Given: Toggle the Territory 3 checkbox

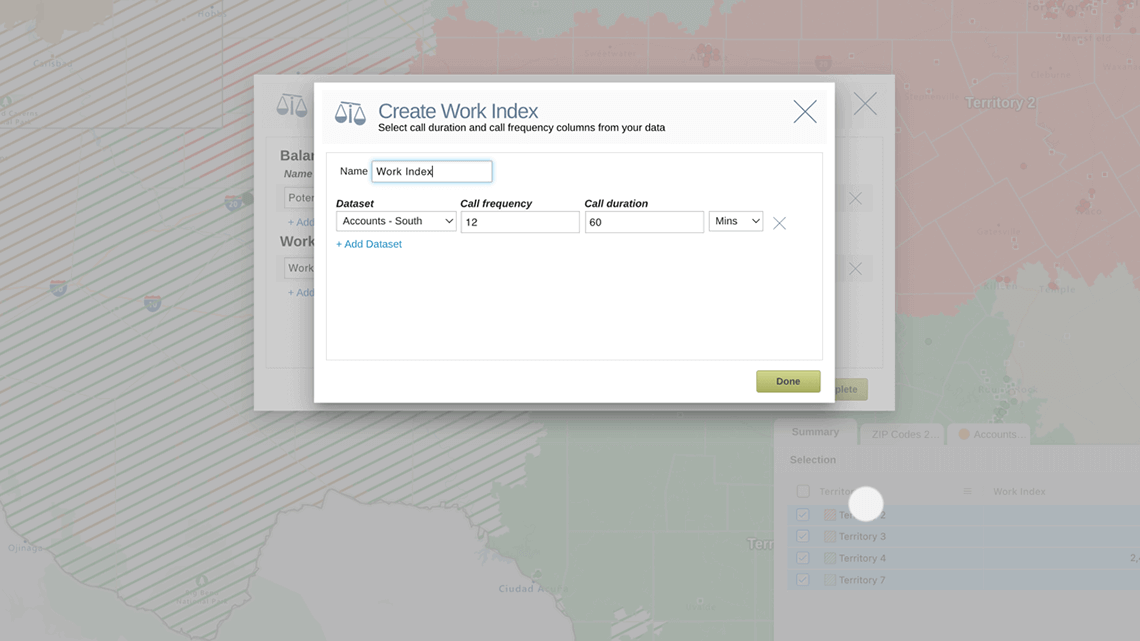Looking at the screenshot, I should [803, 536].
